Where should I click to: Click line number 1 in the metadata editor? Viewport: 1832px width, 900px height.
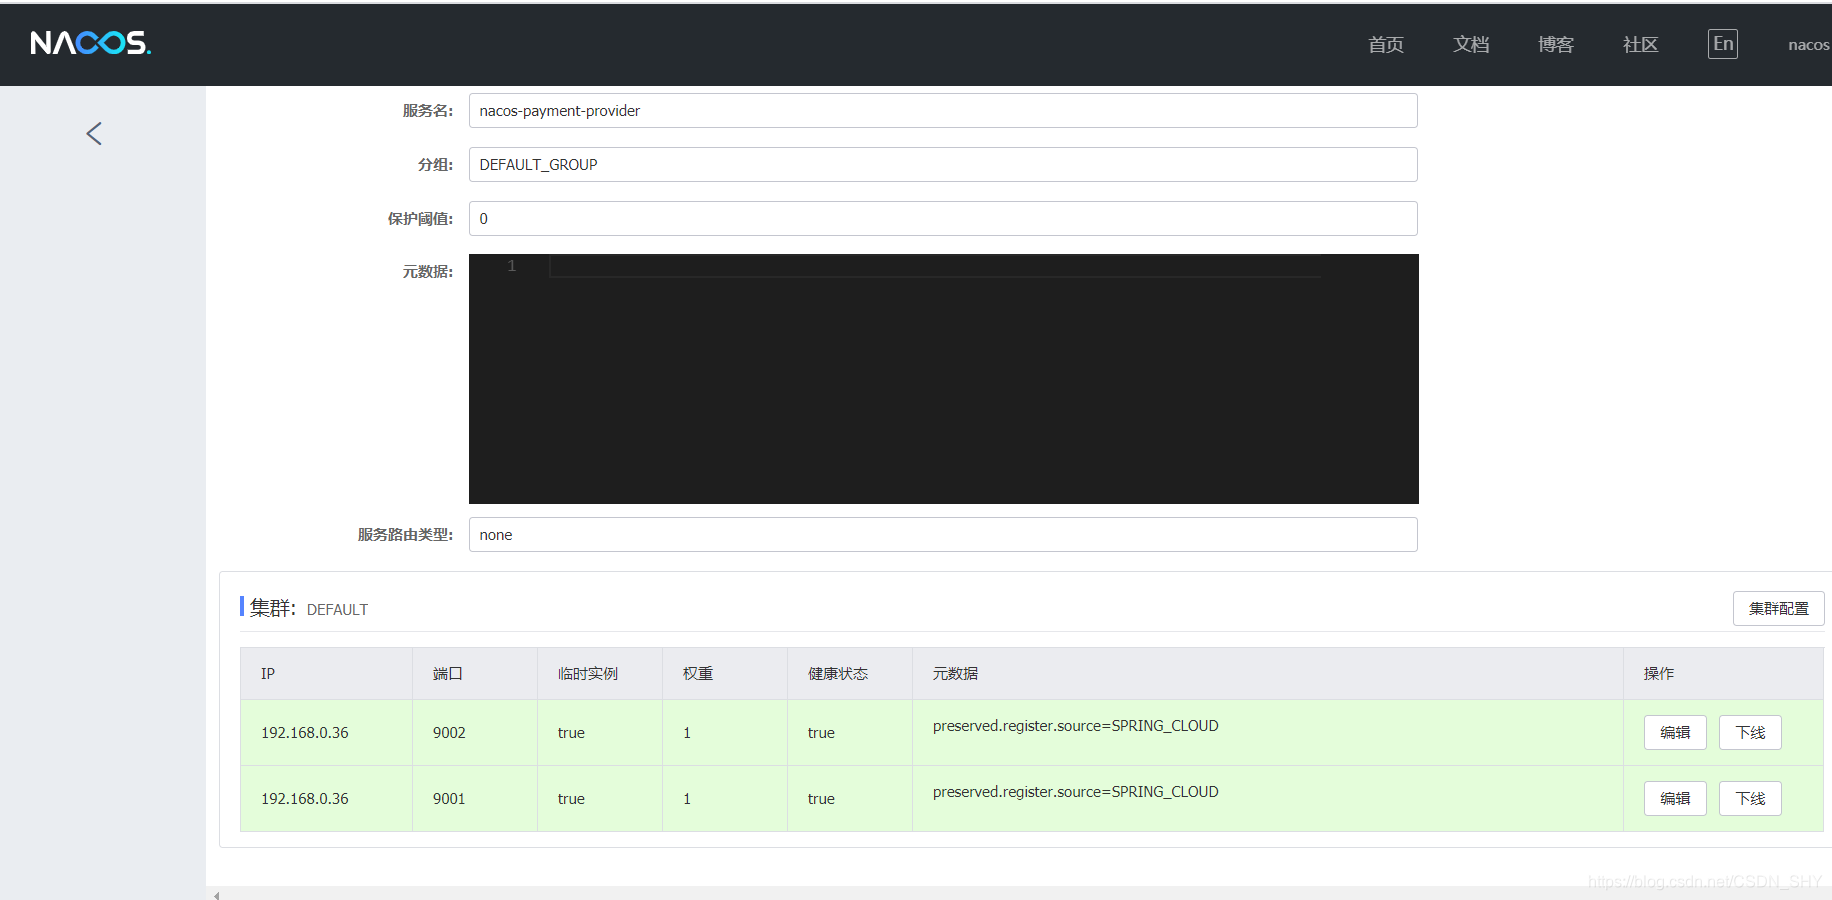pos(511,266)
